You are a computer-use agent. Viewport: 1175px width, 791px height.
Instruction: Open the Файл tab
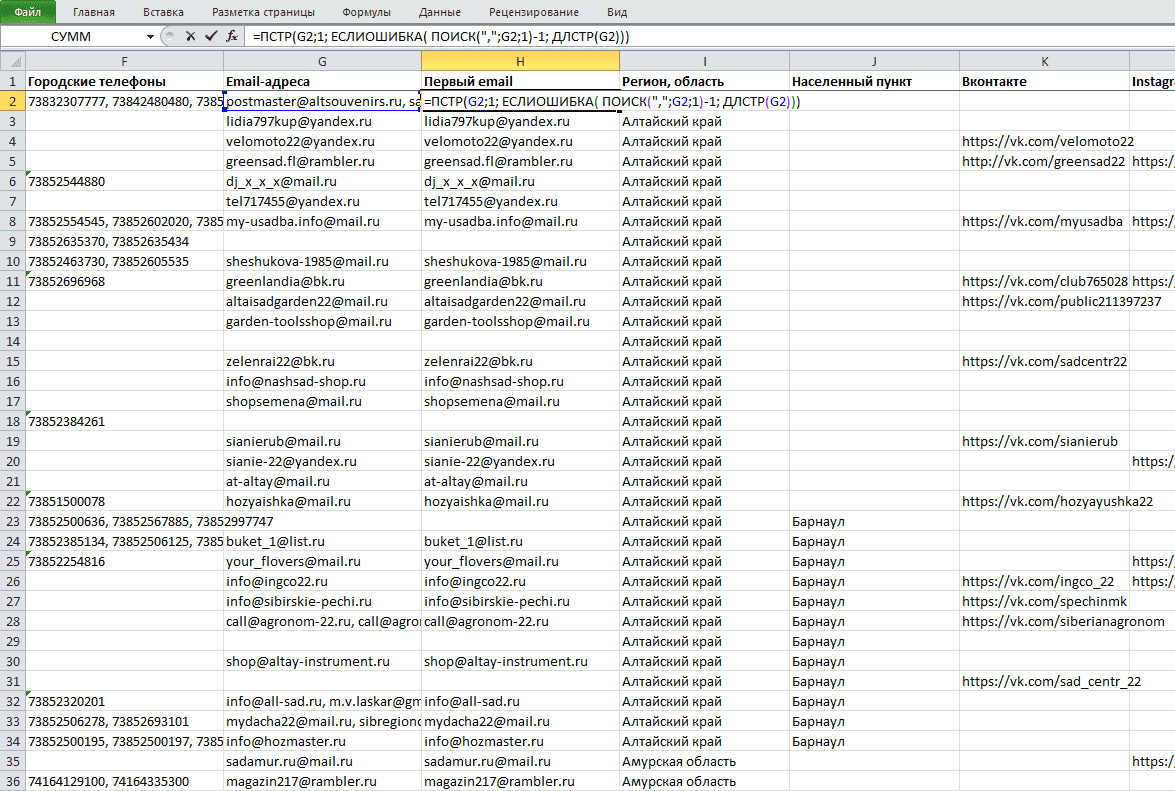click(28, 12)
